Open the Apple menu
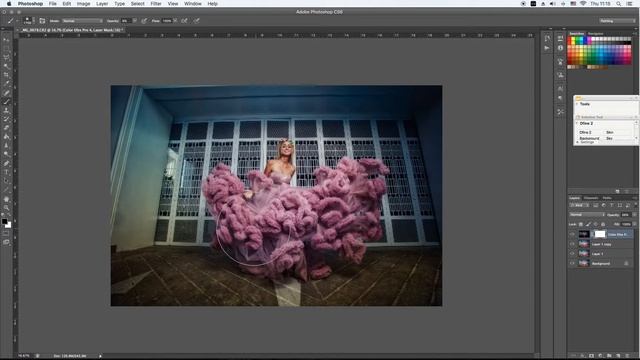The height and width of the screenshot is (360, 640). (x=9, y=4)
